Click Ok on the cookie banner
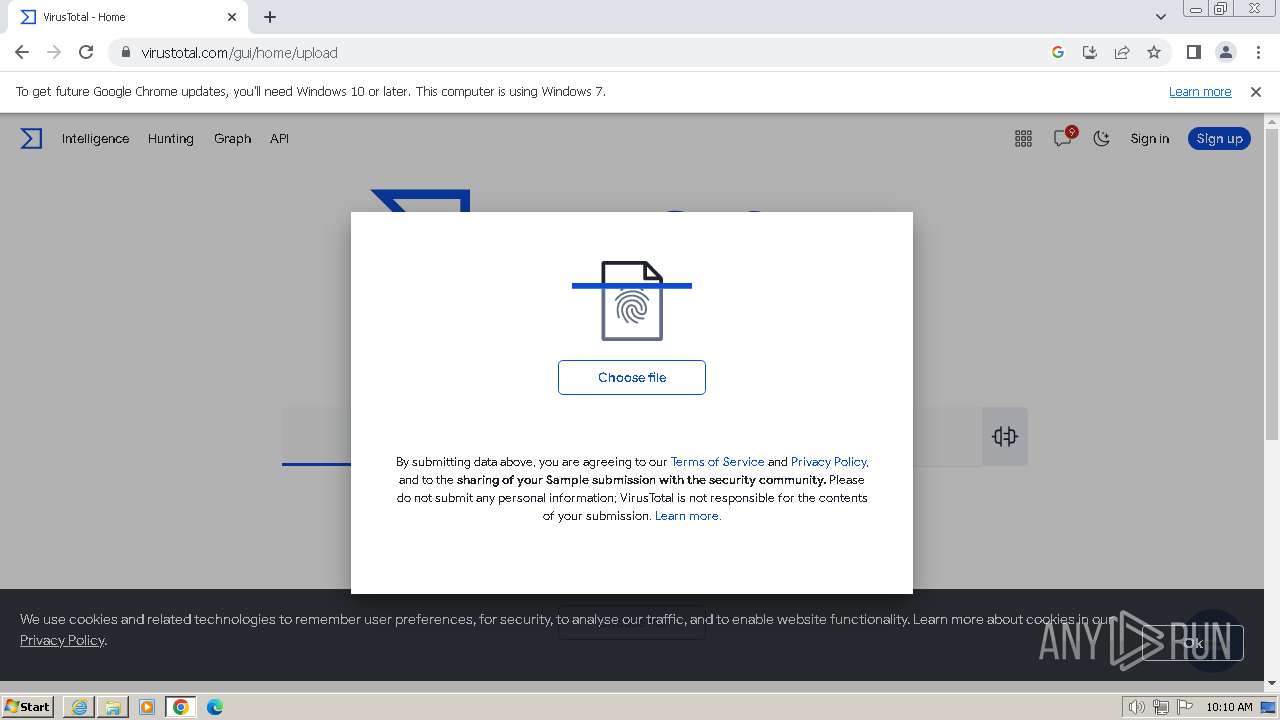The image size is (1280, 720). [1193, 643]
